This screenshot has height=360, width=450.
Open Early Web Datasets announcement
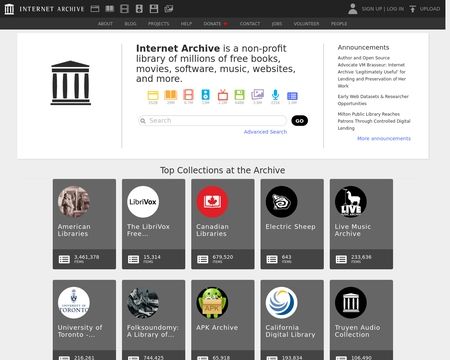(373, 100)
